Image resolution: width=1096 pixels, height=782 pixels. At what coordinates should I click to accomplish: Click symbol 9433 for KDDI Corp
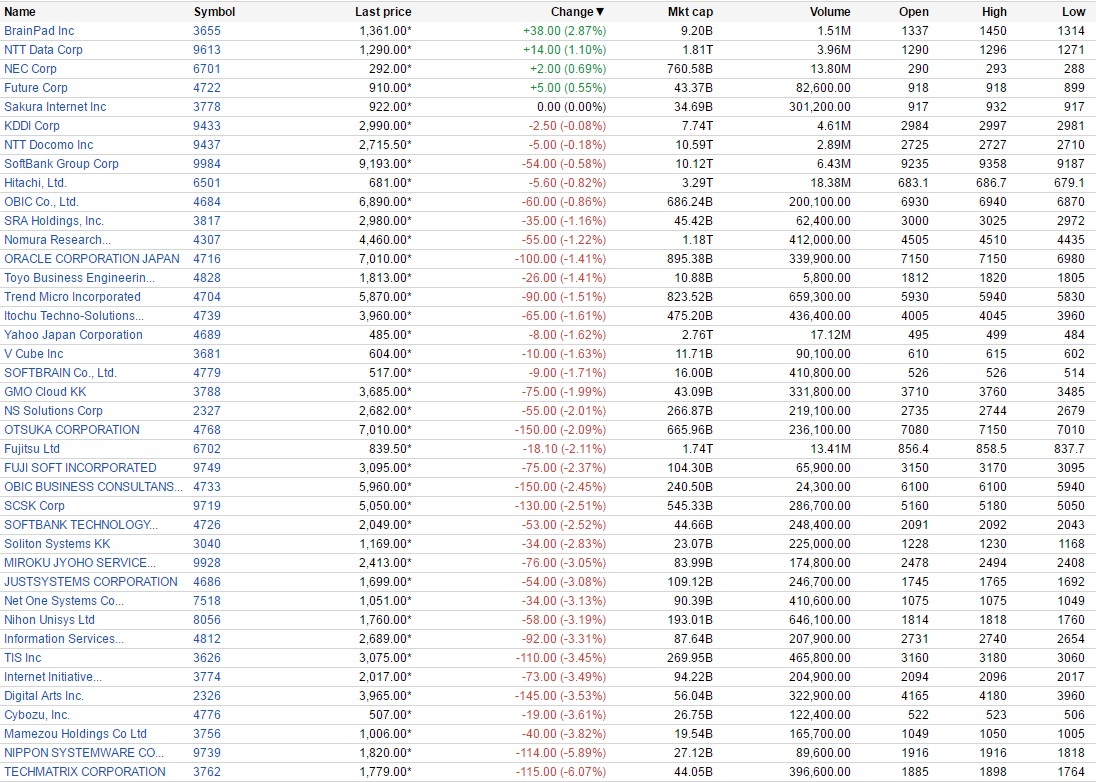[x=207, y=126]
